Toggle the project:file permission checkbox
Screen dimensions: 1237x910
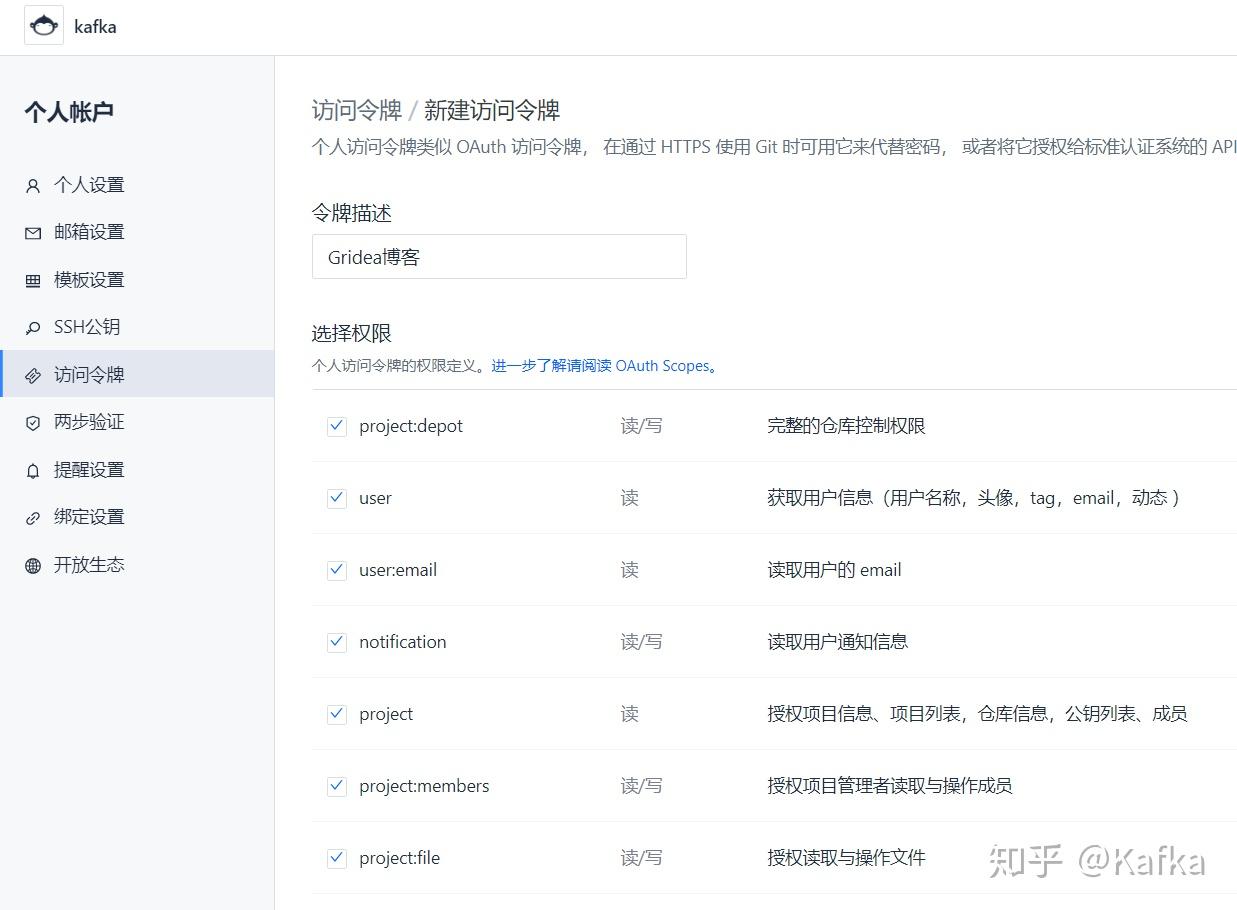336,858
